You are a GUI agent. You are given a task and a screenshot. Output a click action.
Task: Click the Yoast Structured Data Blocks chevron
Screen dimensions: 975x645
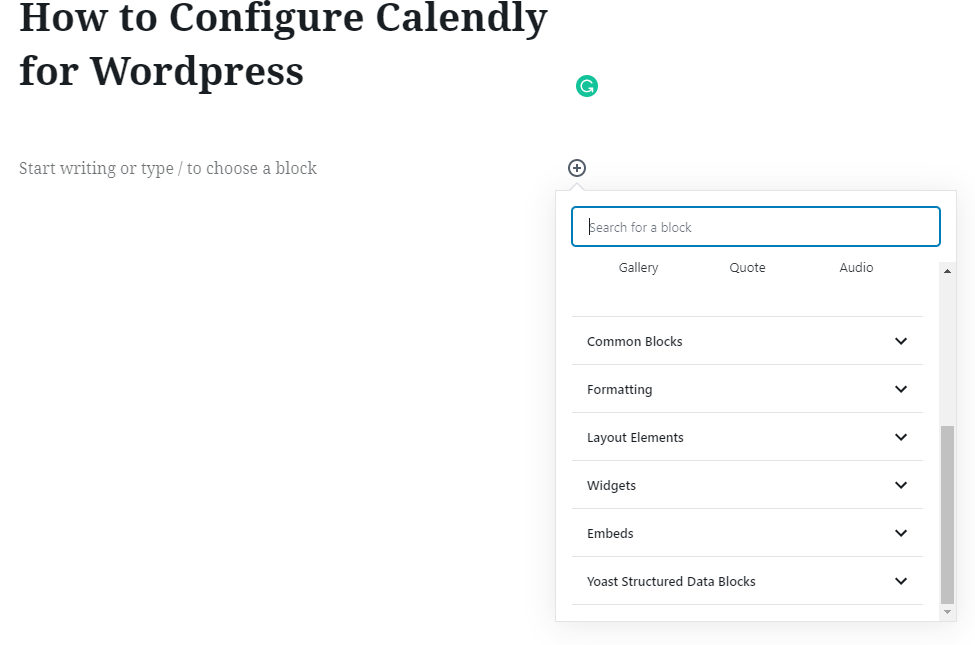click(901, 581)
